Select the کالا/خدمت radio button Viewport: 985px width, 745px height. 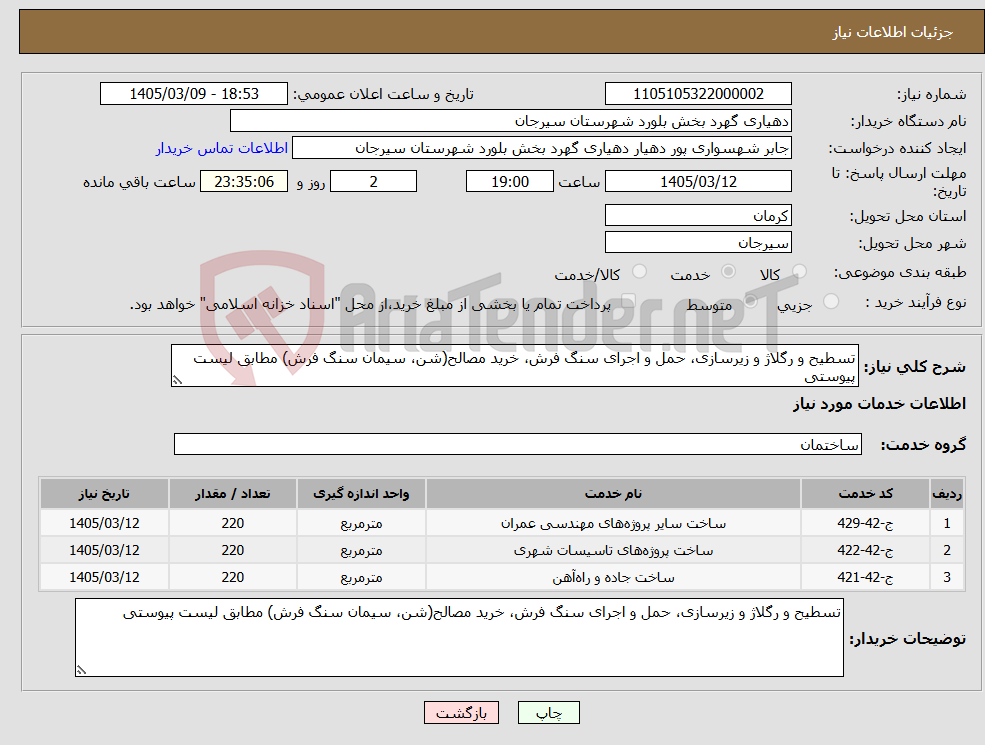[x=639, y=271]
